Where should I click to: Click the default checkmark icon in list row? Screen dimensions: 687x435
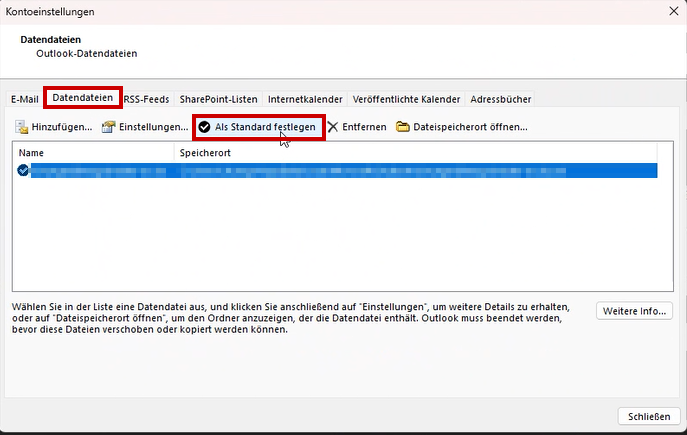point(23,171)
